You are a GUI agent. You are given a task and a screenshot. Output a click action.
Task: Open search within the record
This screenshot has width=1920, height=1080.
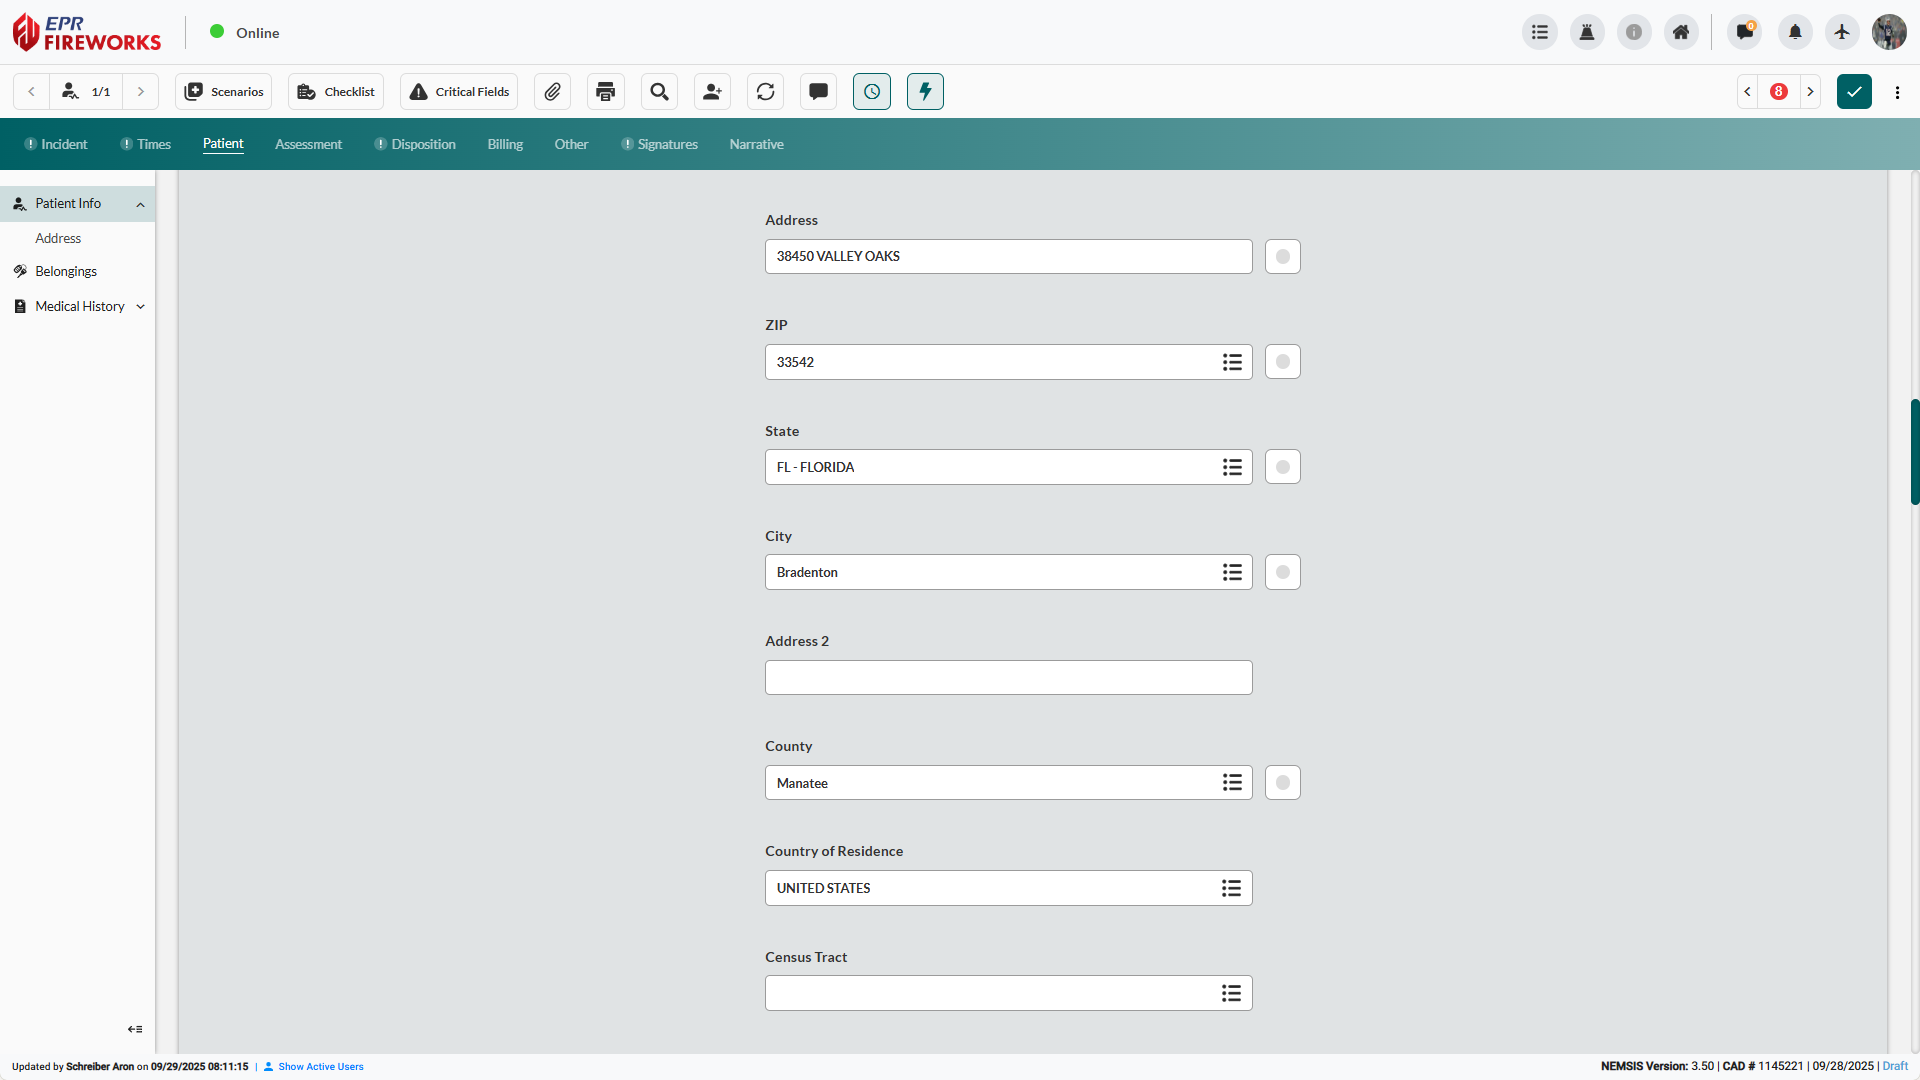point(658,91)
